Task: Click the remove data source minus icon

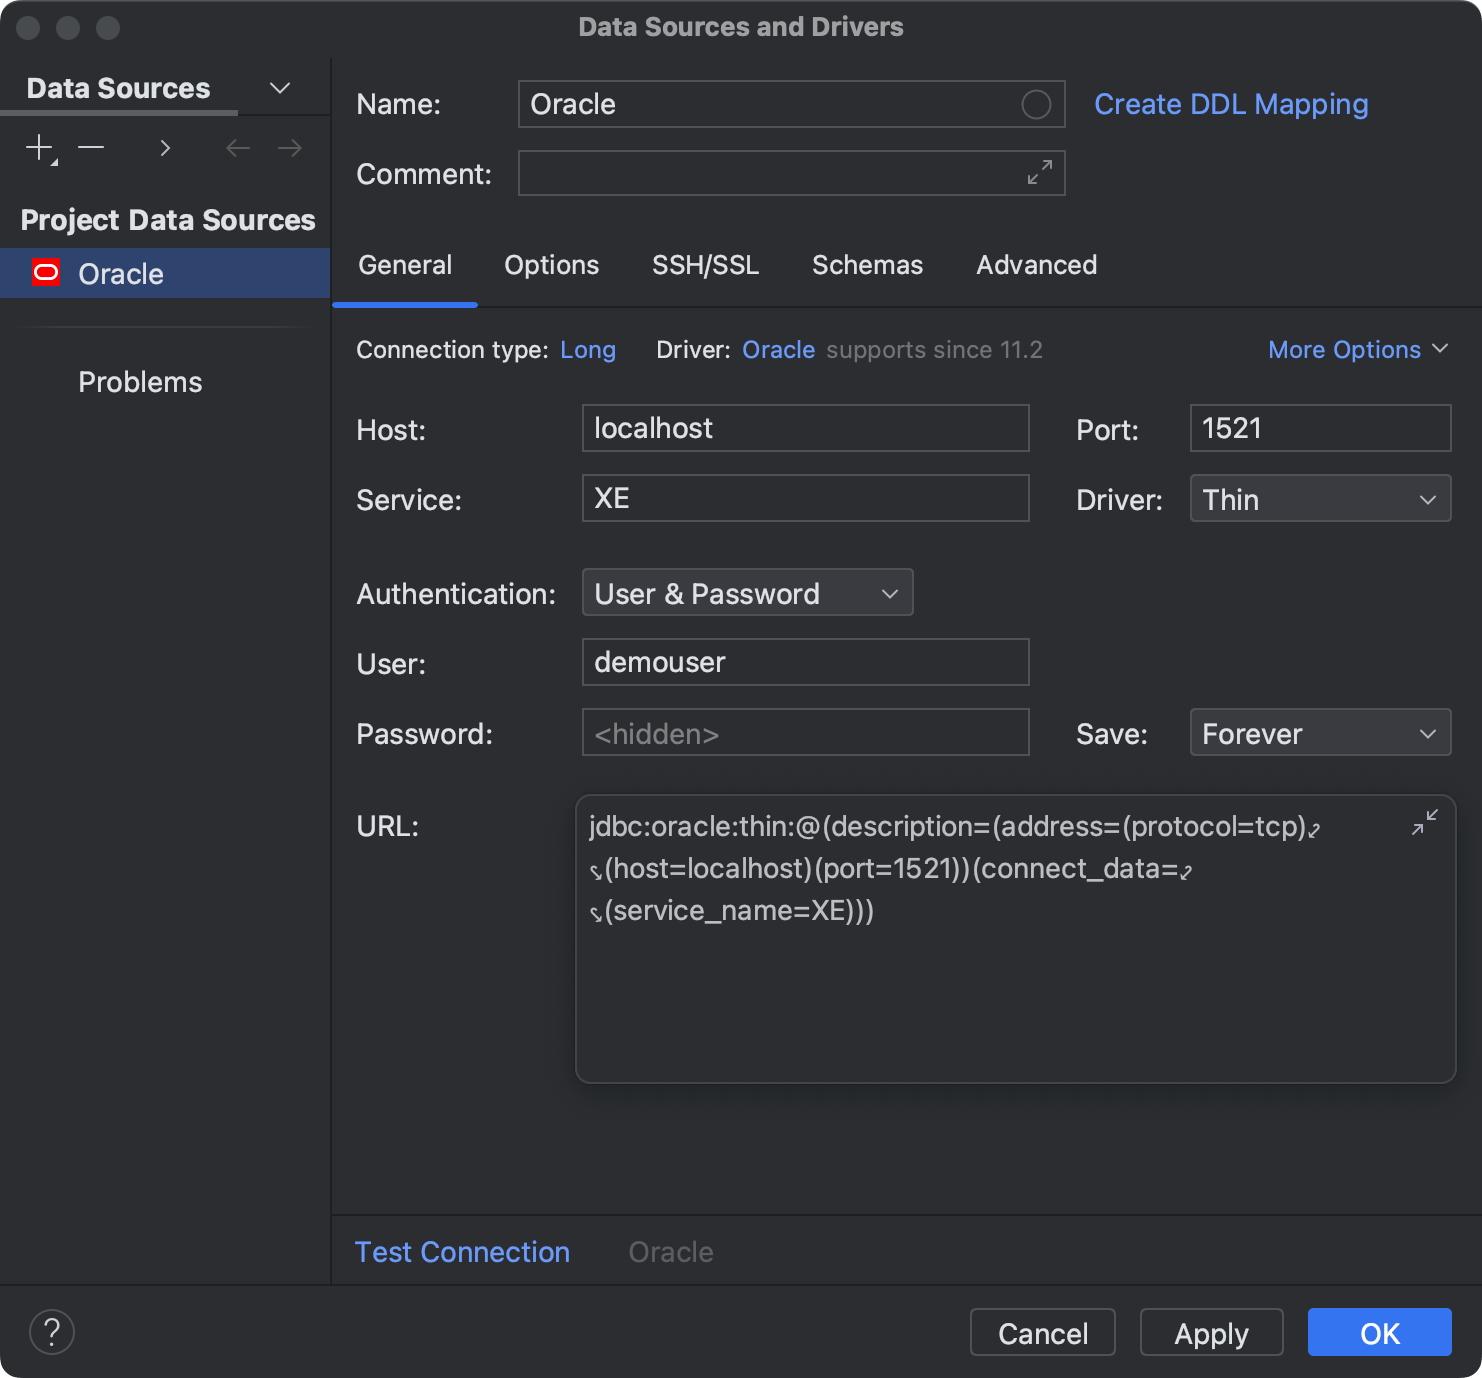Action: coord(91,147)
